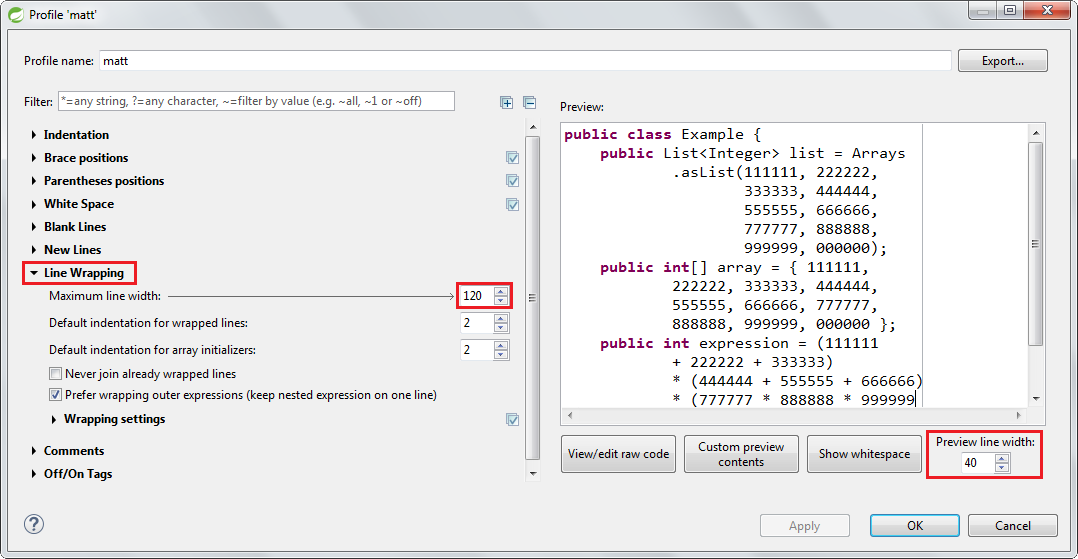Enable Never join already wrapped lines

tap(56, 374)
